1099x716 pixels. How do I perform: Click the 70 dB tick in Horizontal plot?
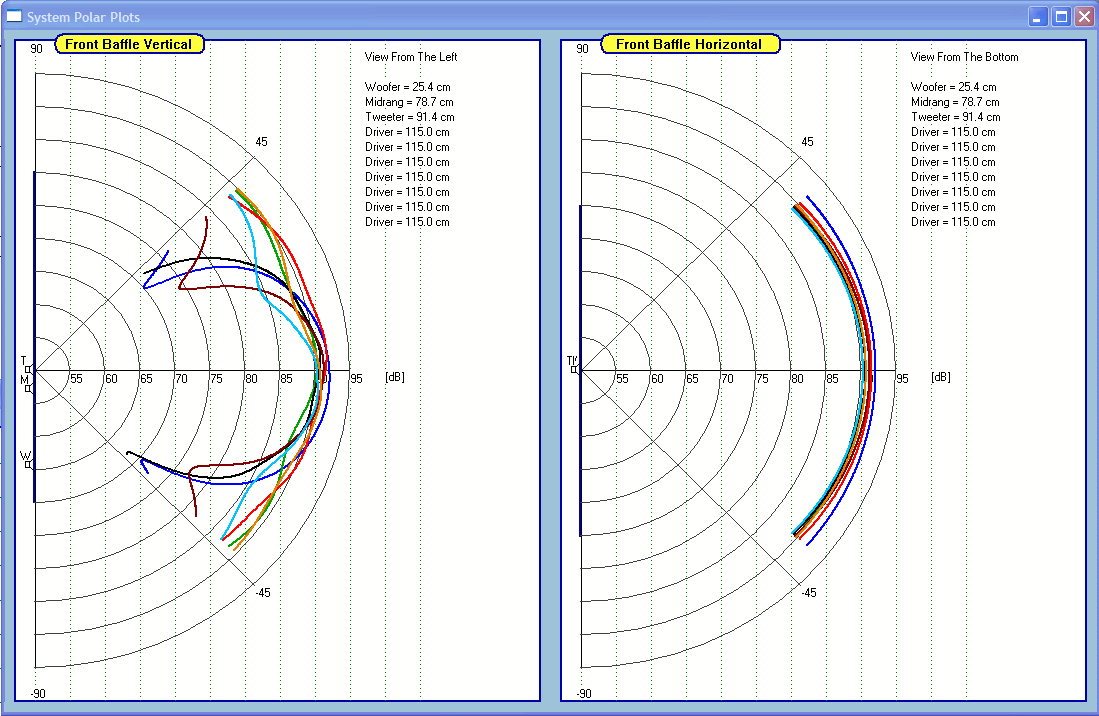coord(728,379)
